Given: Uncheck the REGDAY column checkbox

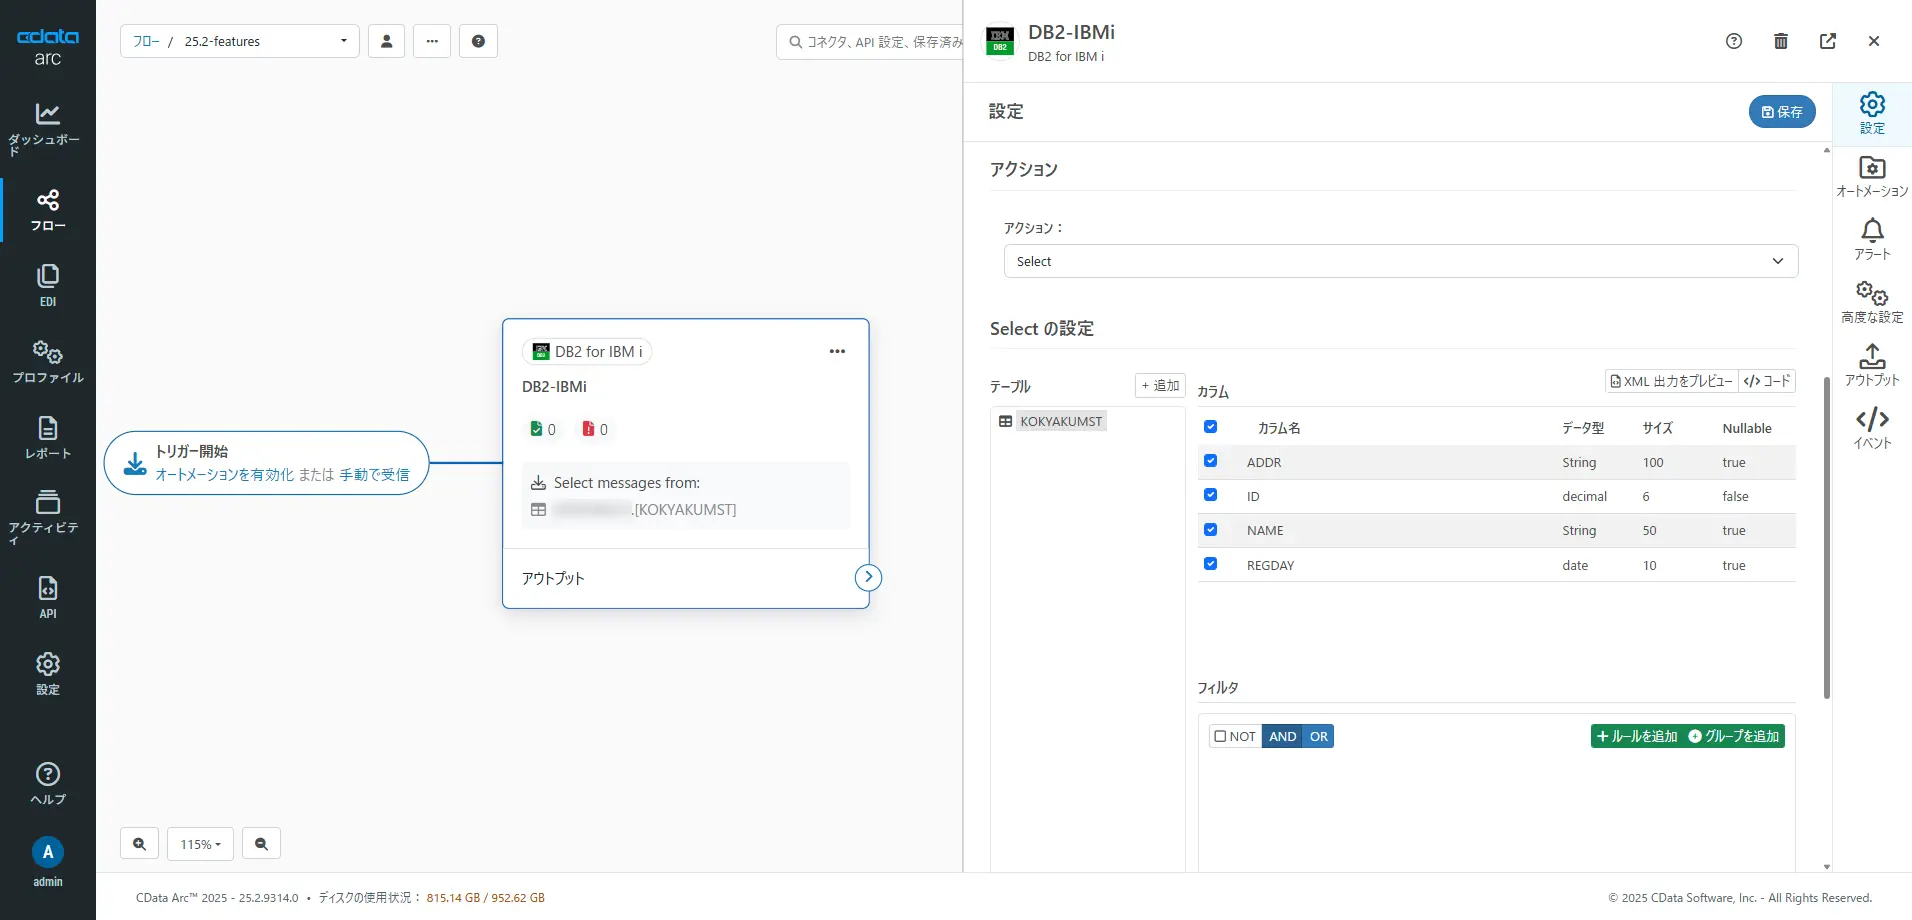Looking at the screenshot, I should 1210,564.
